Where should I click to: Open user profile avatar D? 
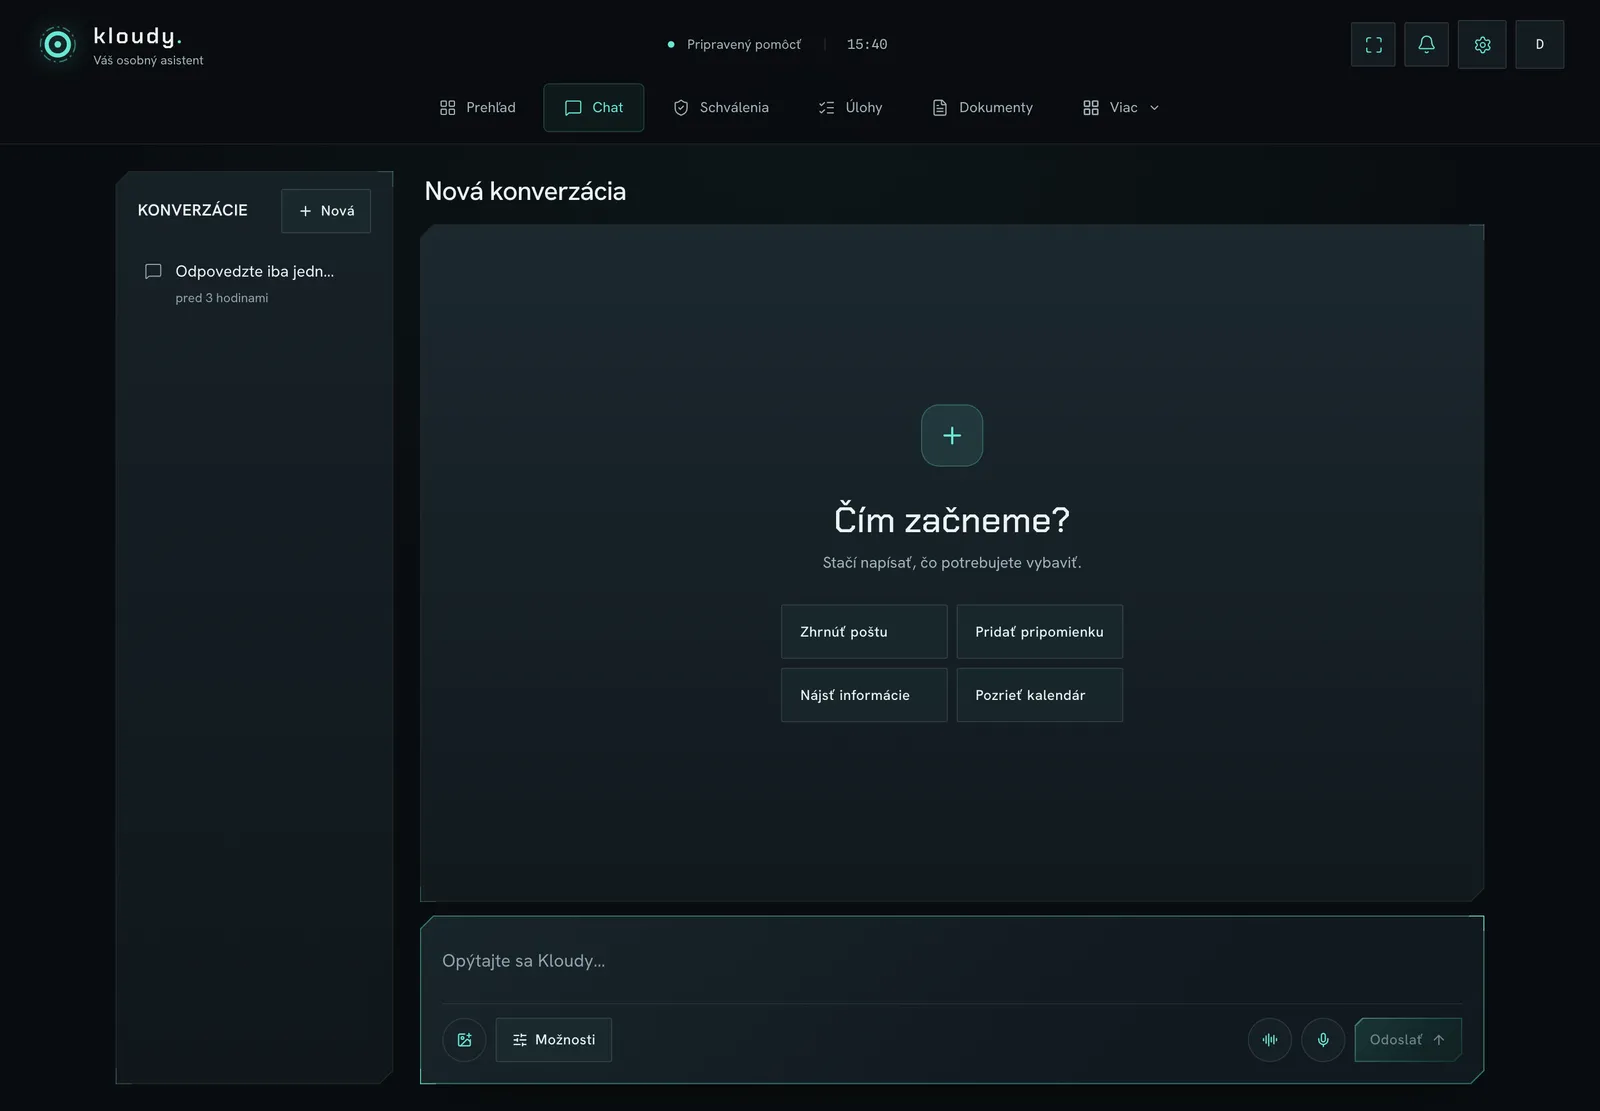tap(1539, 44)
